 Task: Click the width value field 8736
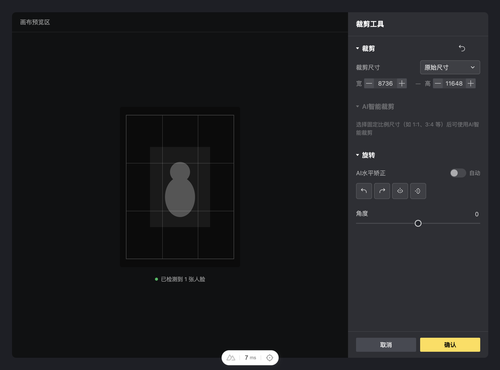(x=385, y=83)
